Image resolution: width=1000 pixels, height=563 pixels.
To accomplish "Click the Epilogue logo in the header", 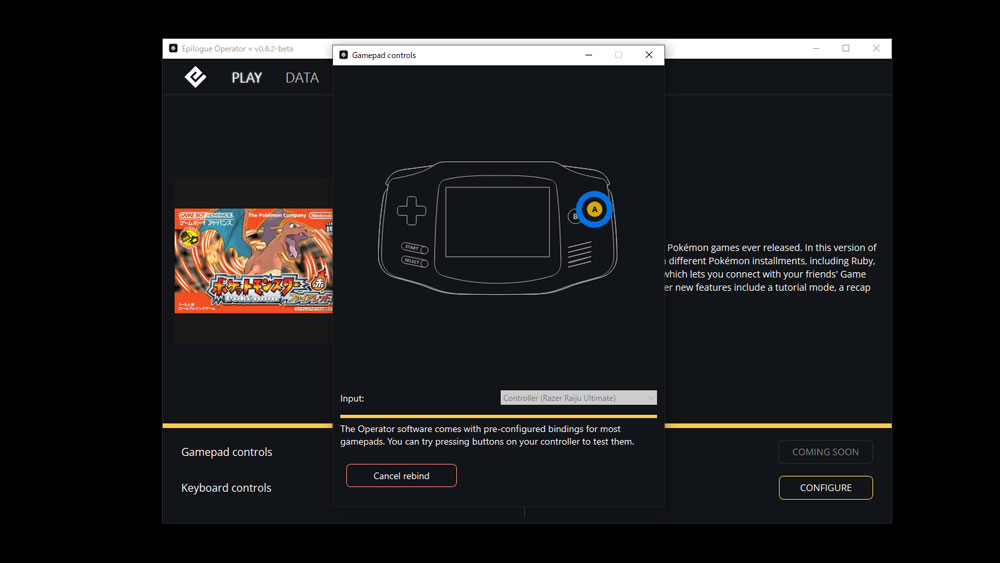I will pyautogui.click(x=196, y=77).
